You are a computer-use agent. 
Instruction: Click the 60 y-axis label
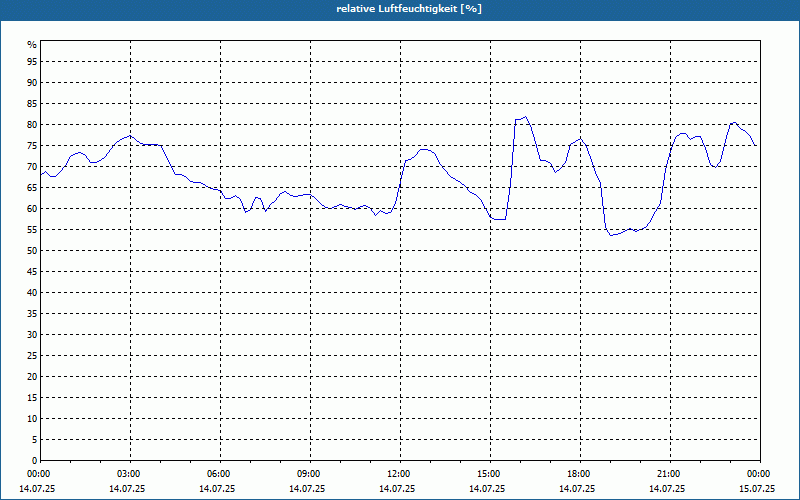point(32,209)
